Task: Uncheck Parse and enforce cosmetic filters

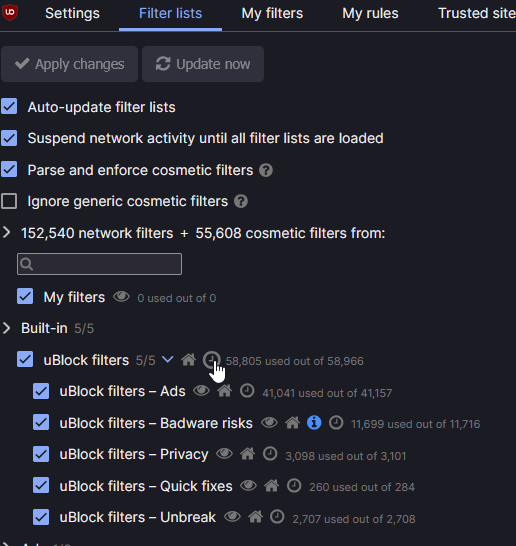Action: [x=9, y=169]
